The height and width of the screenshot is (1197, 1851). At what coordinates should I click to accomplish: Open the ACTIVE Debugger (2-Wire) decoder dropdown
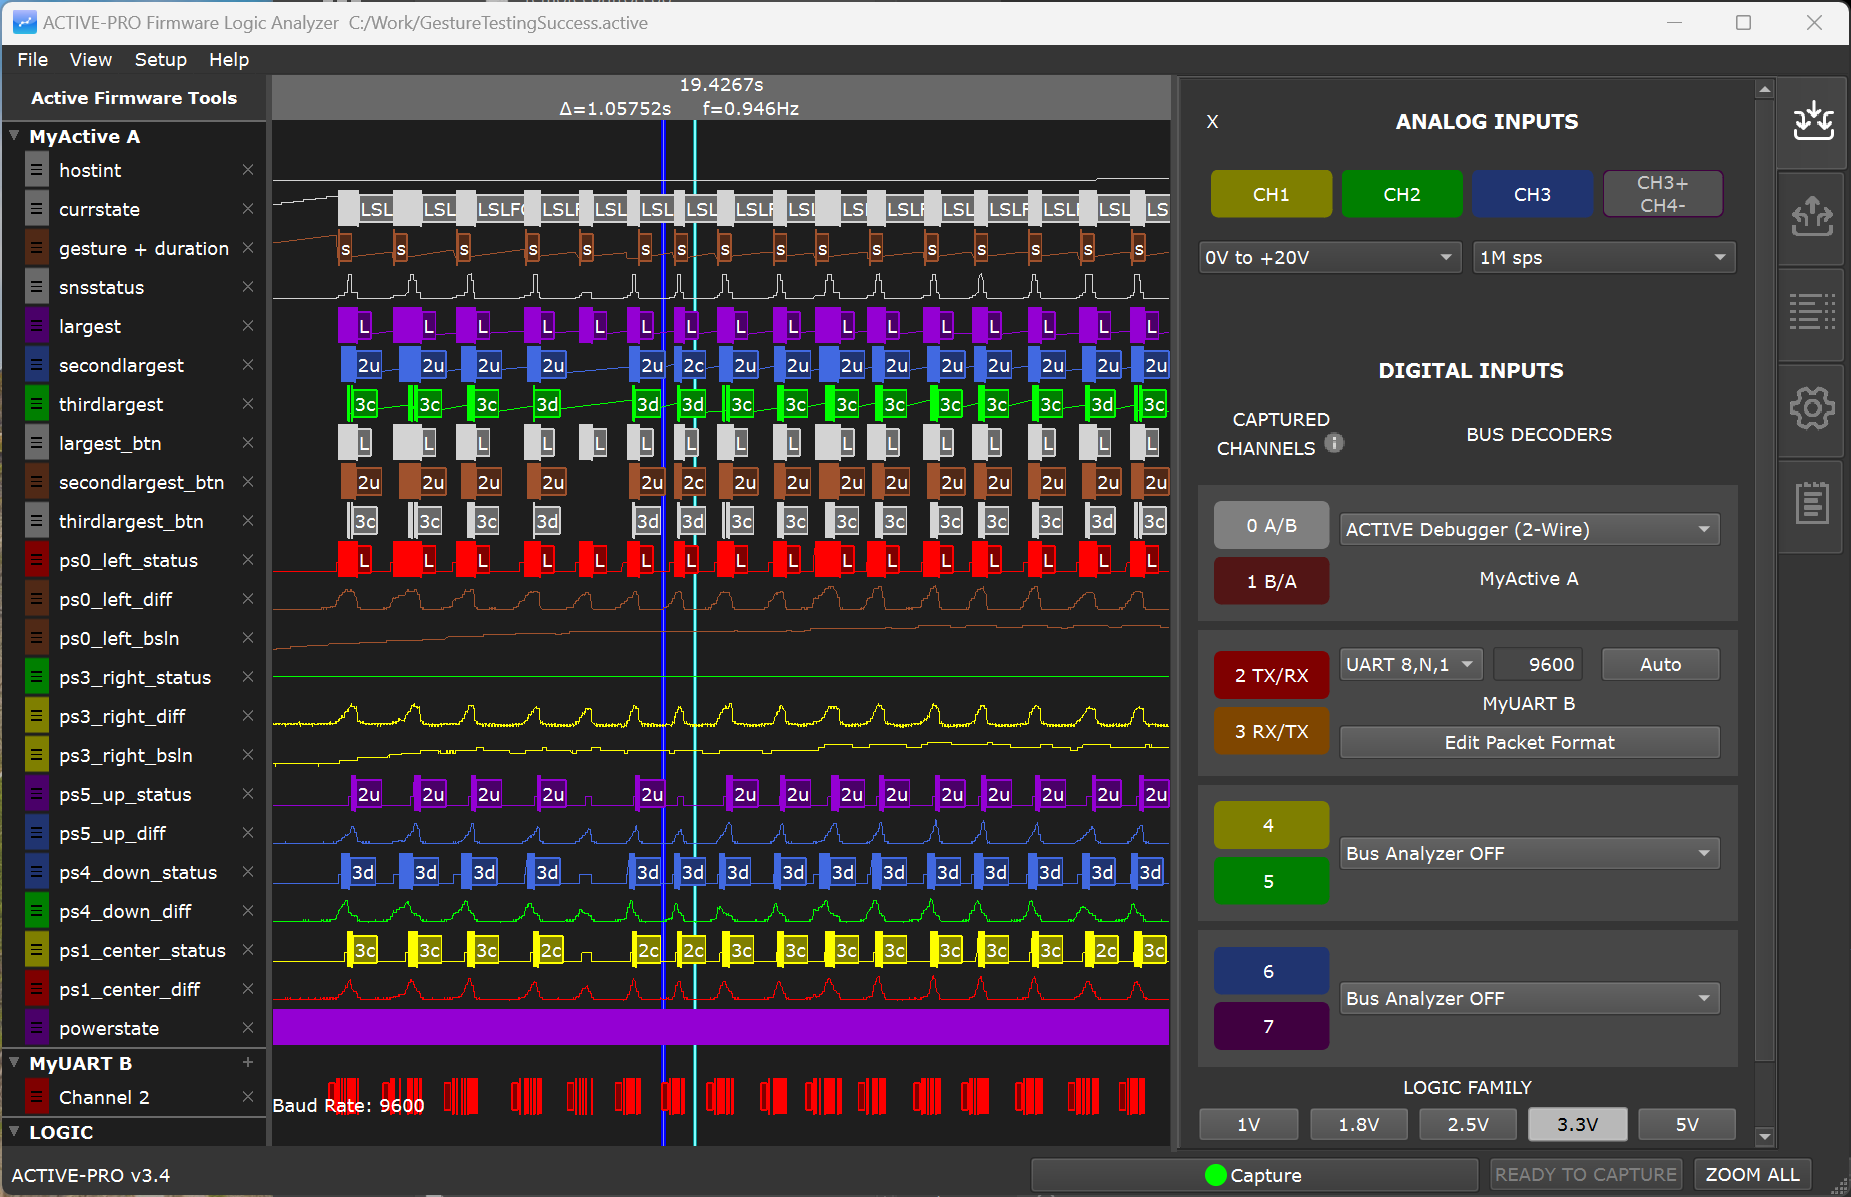click(x=1528, y=529)
